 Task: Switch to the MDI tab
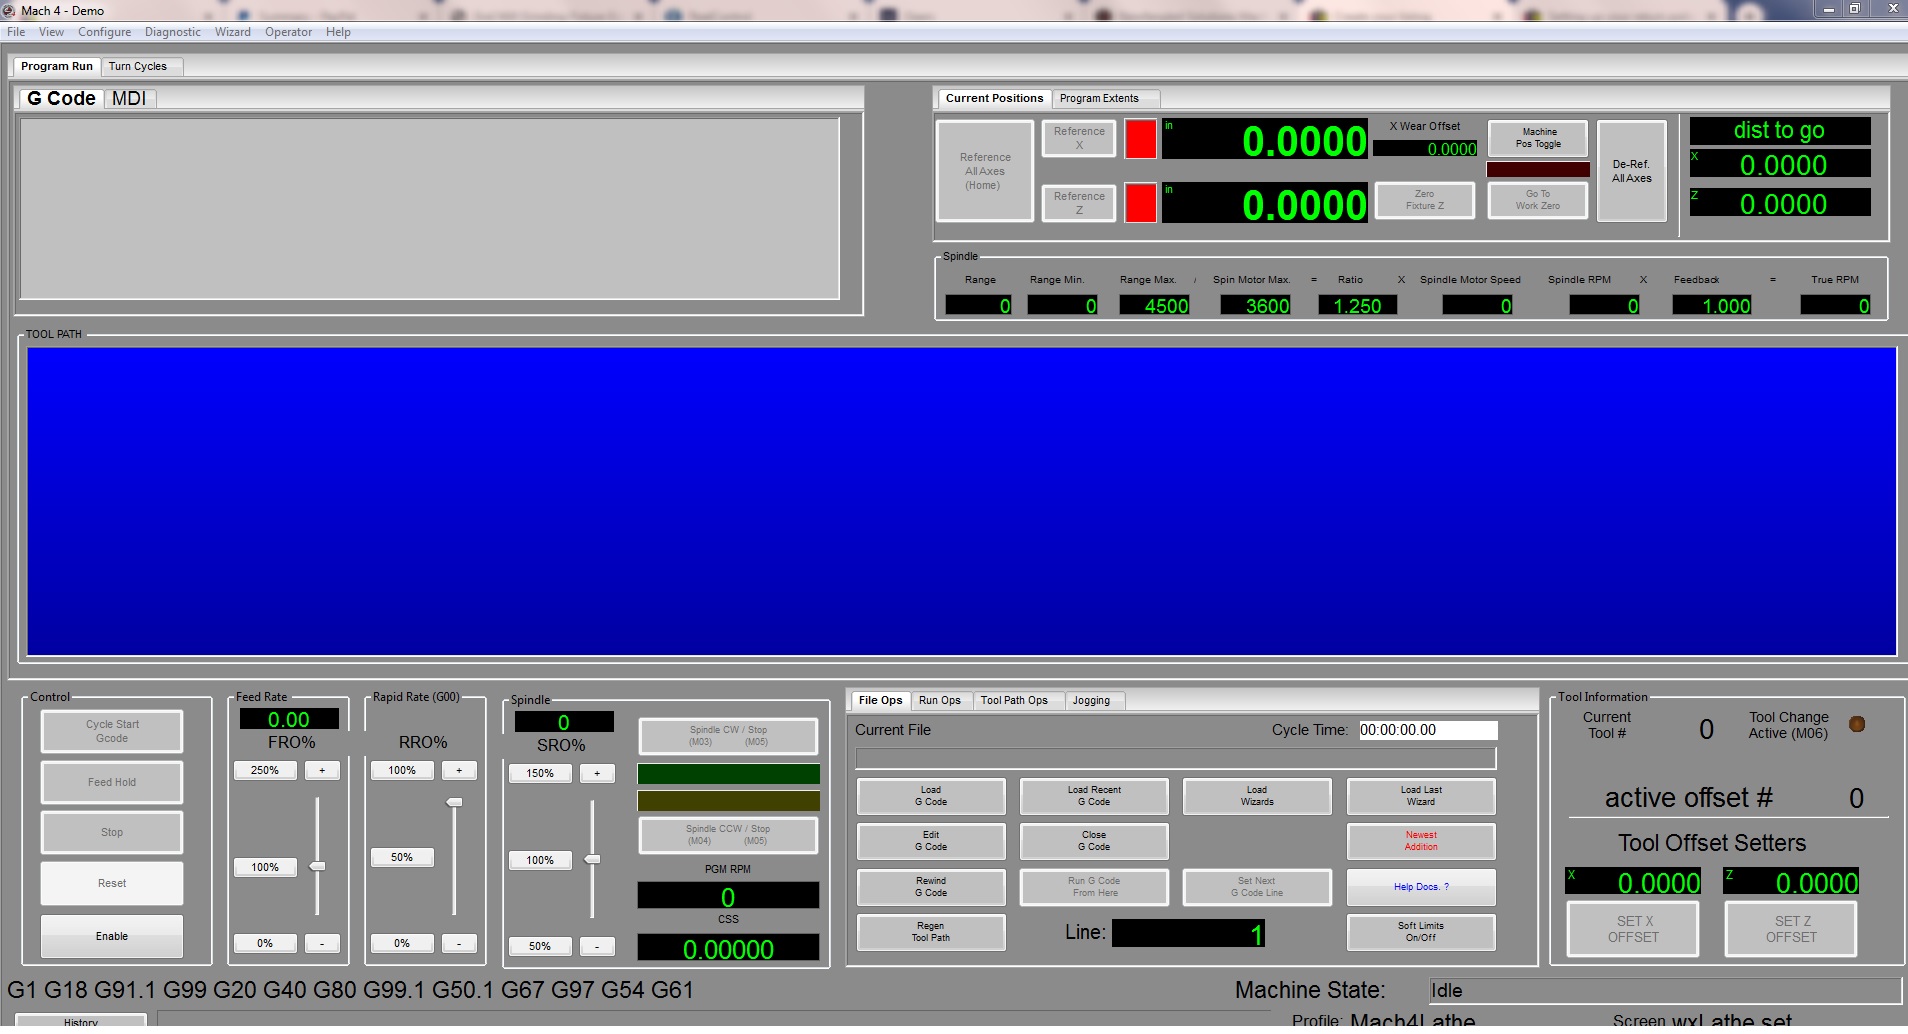(129, 98)
